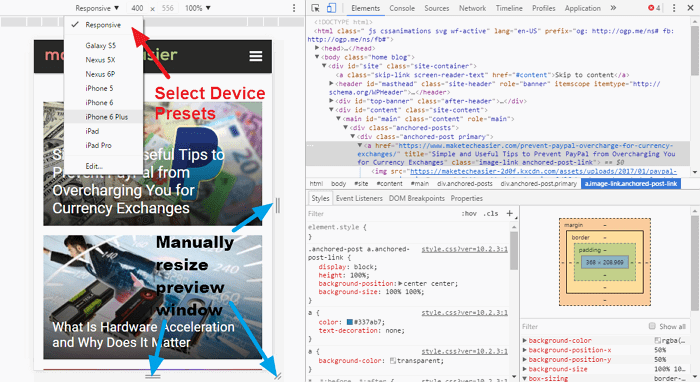Open the site hamburger menu icon
Image resolution: width=700 pixels, height=382 pixels.
tap(256, 56)
